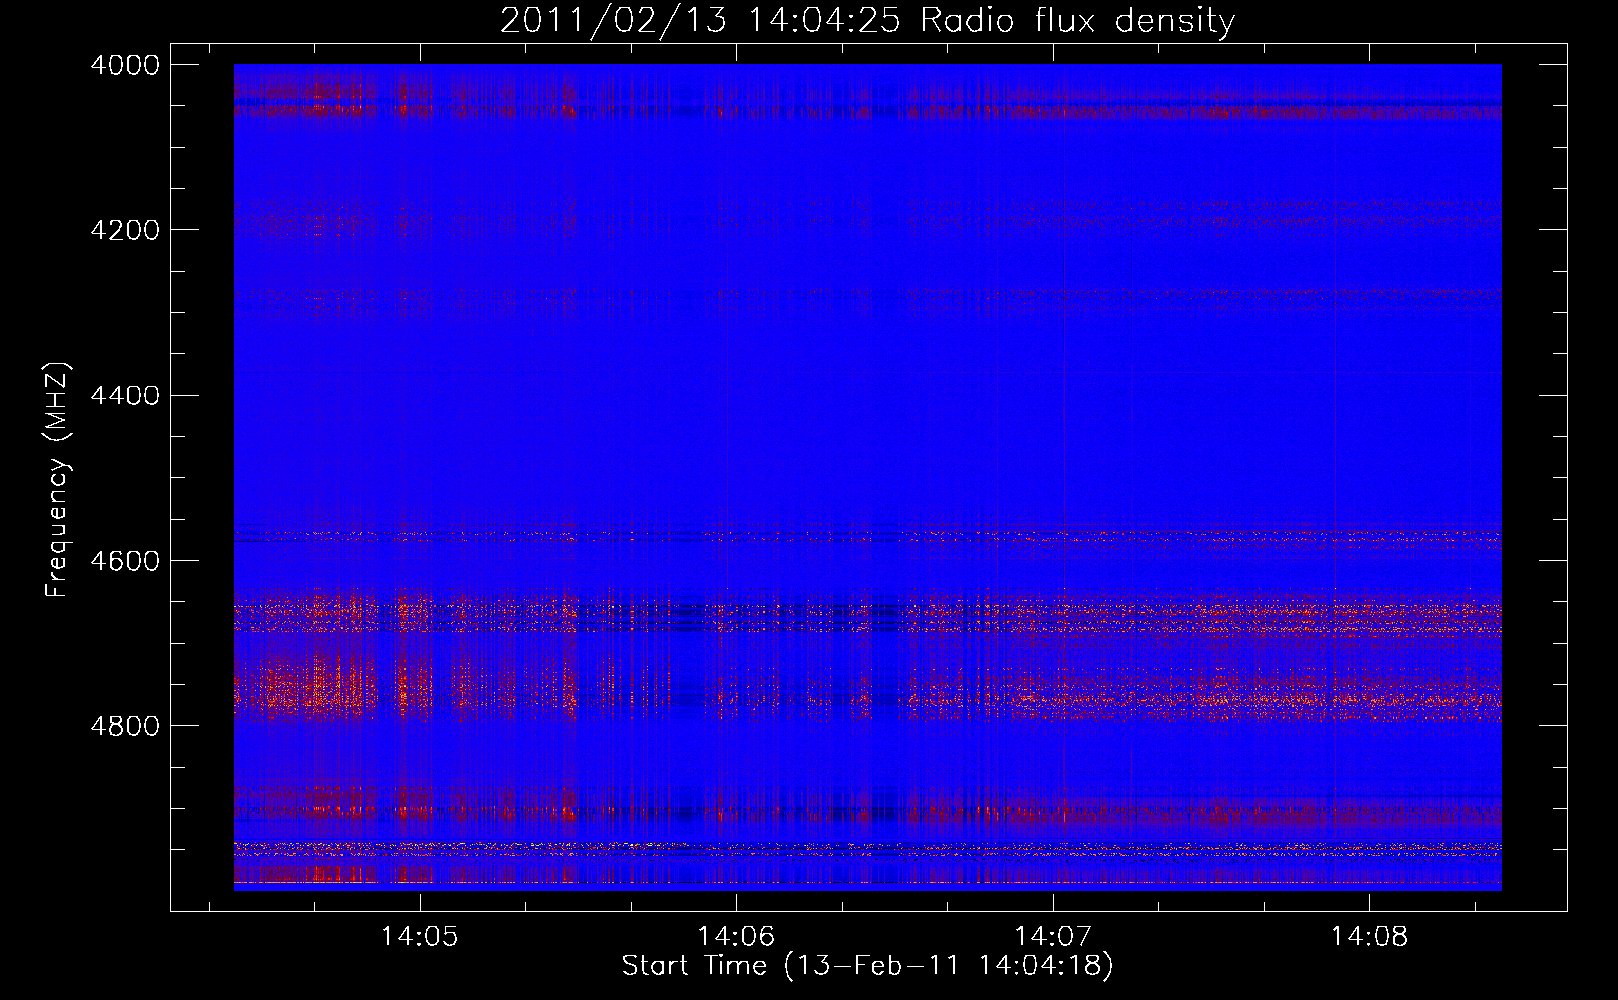Click the 'Frequency (MHZ)' axis title
The width and height of the screenshot is (1618, 1000).
pyautogui.click(x=57, y=480)
